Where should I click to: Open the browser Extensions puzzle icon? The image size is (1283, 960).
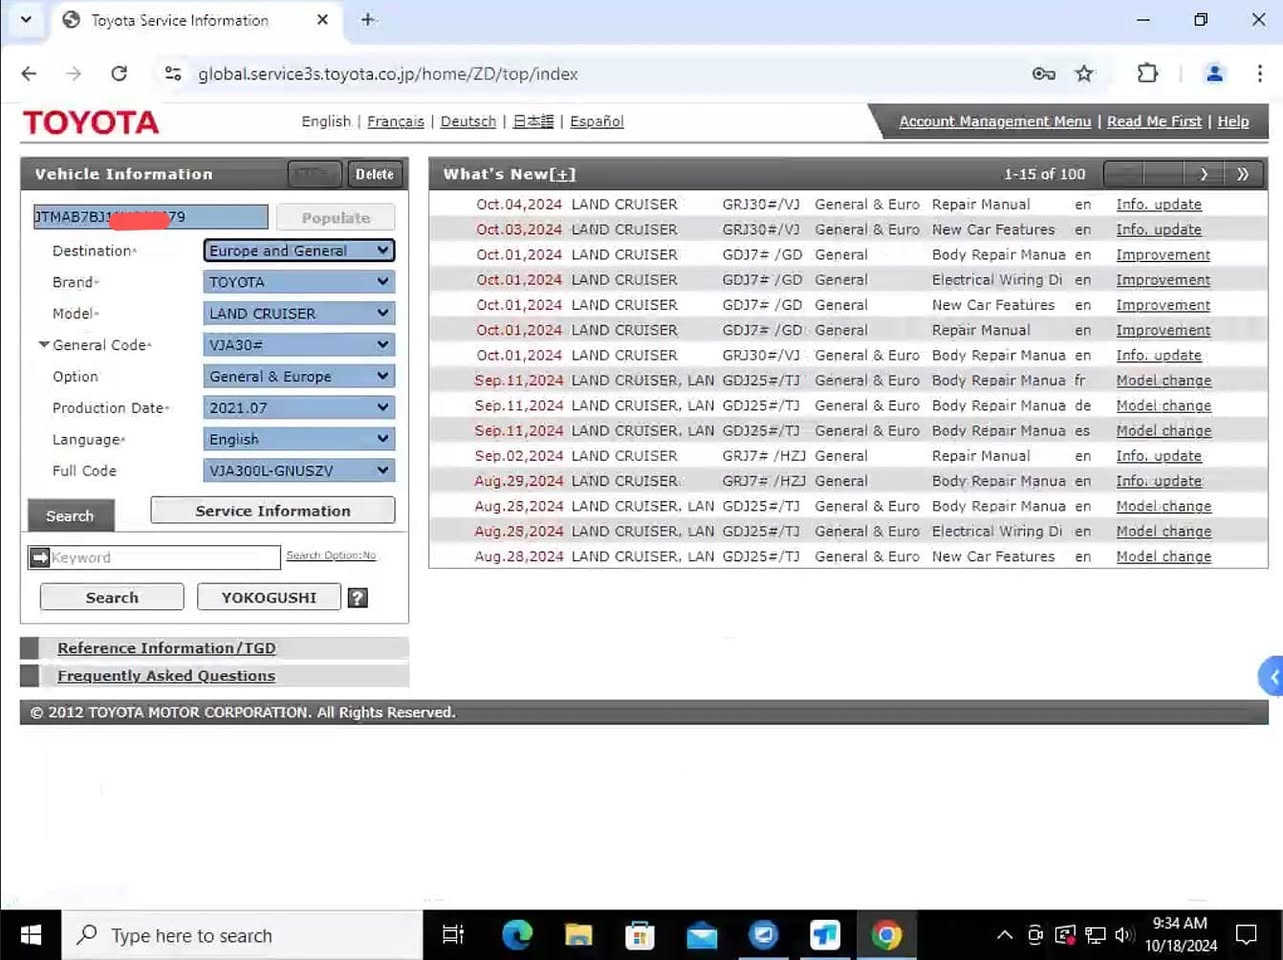[x=1147, y=73]
